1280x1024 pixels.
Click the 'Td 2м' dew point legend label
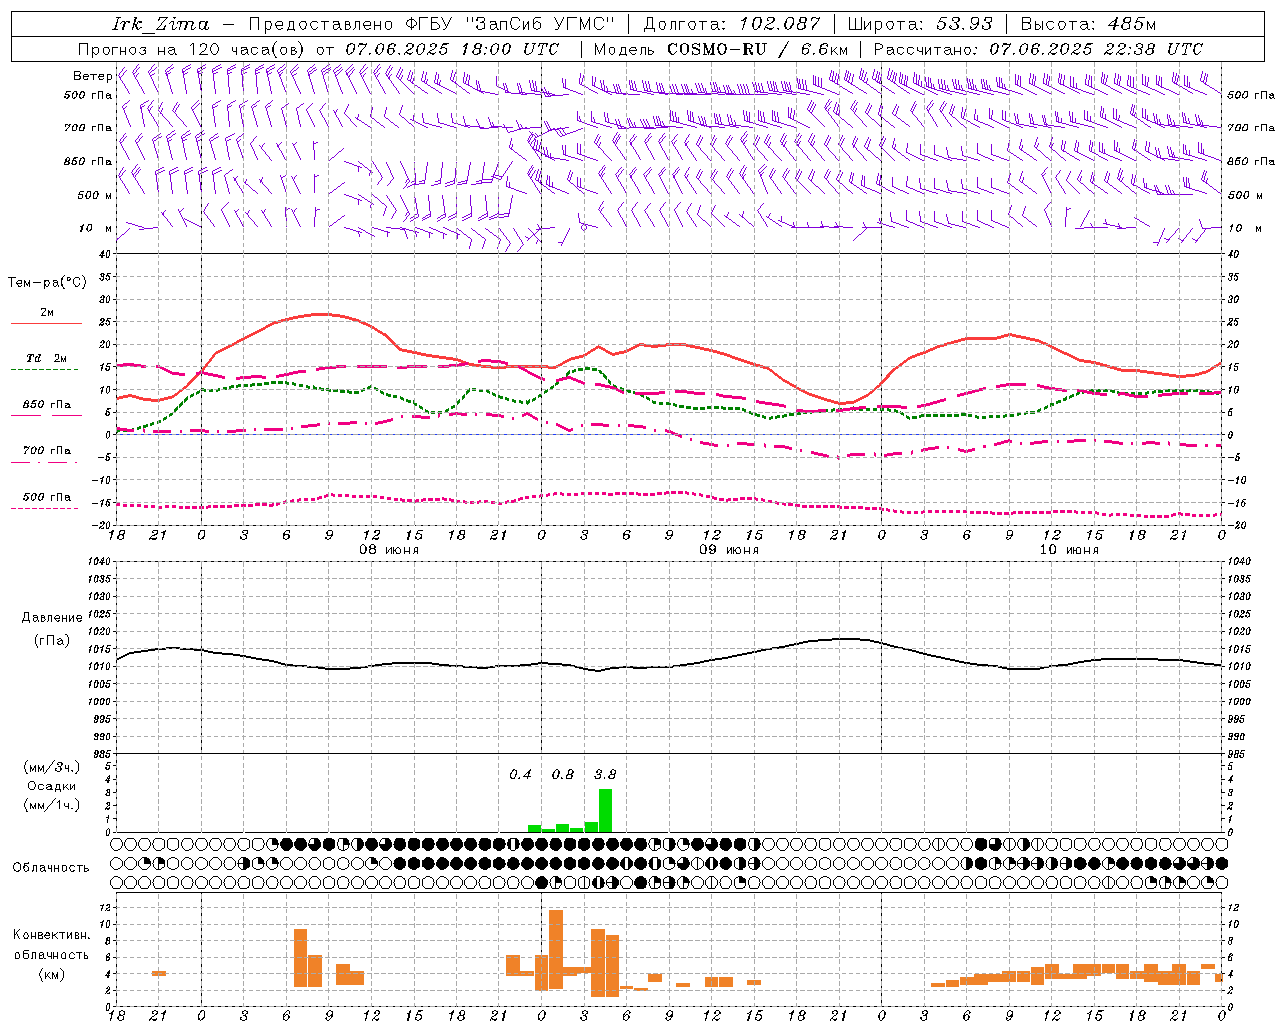point(47,357)
